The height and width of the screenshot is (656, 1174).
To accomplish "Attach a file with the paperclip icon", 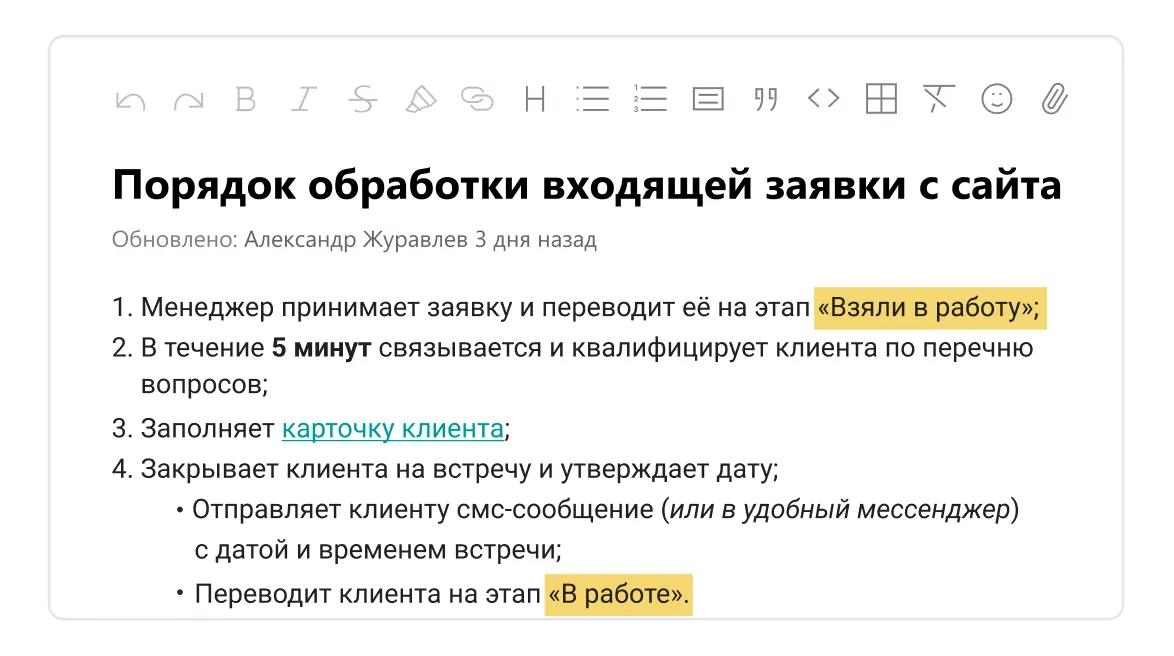I will tap(1051, 100).
